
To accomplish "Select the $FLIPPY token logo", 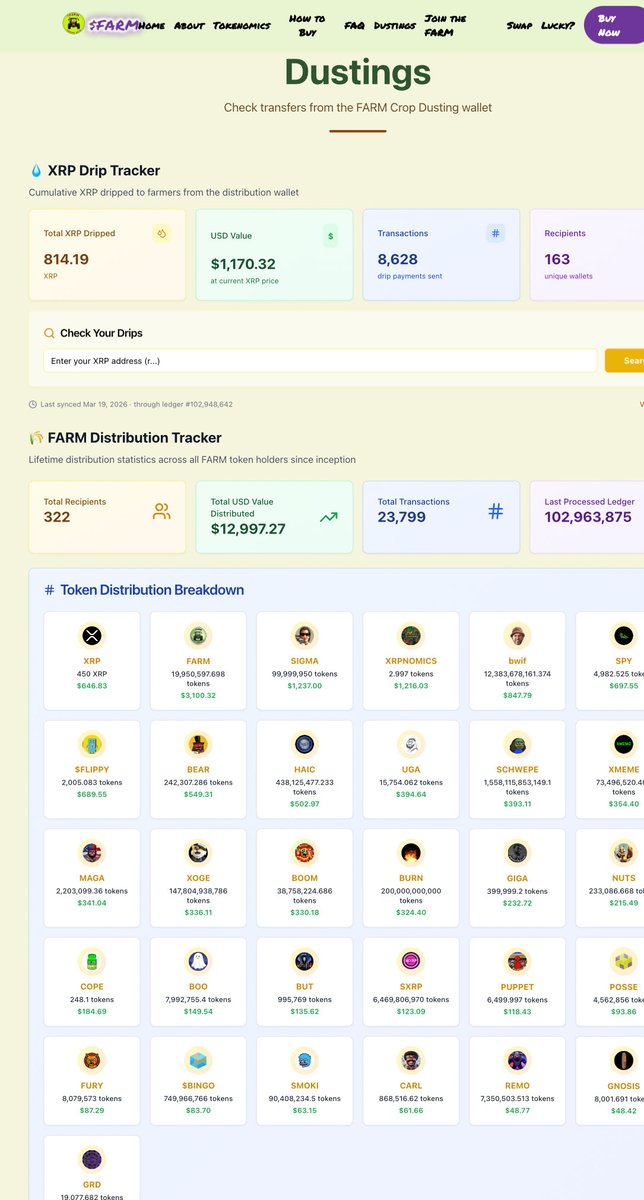I will pos(92,744).
